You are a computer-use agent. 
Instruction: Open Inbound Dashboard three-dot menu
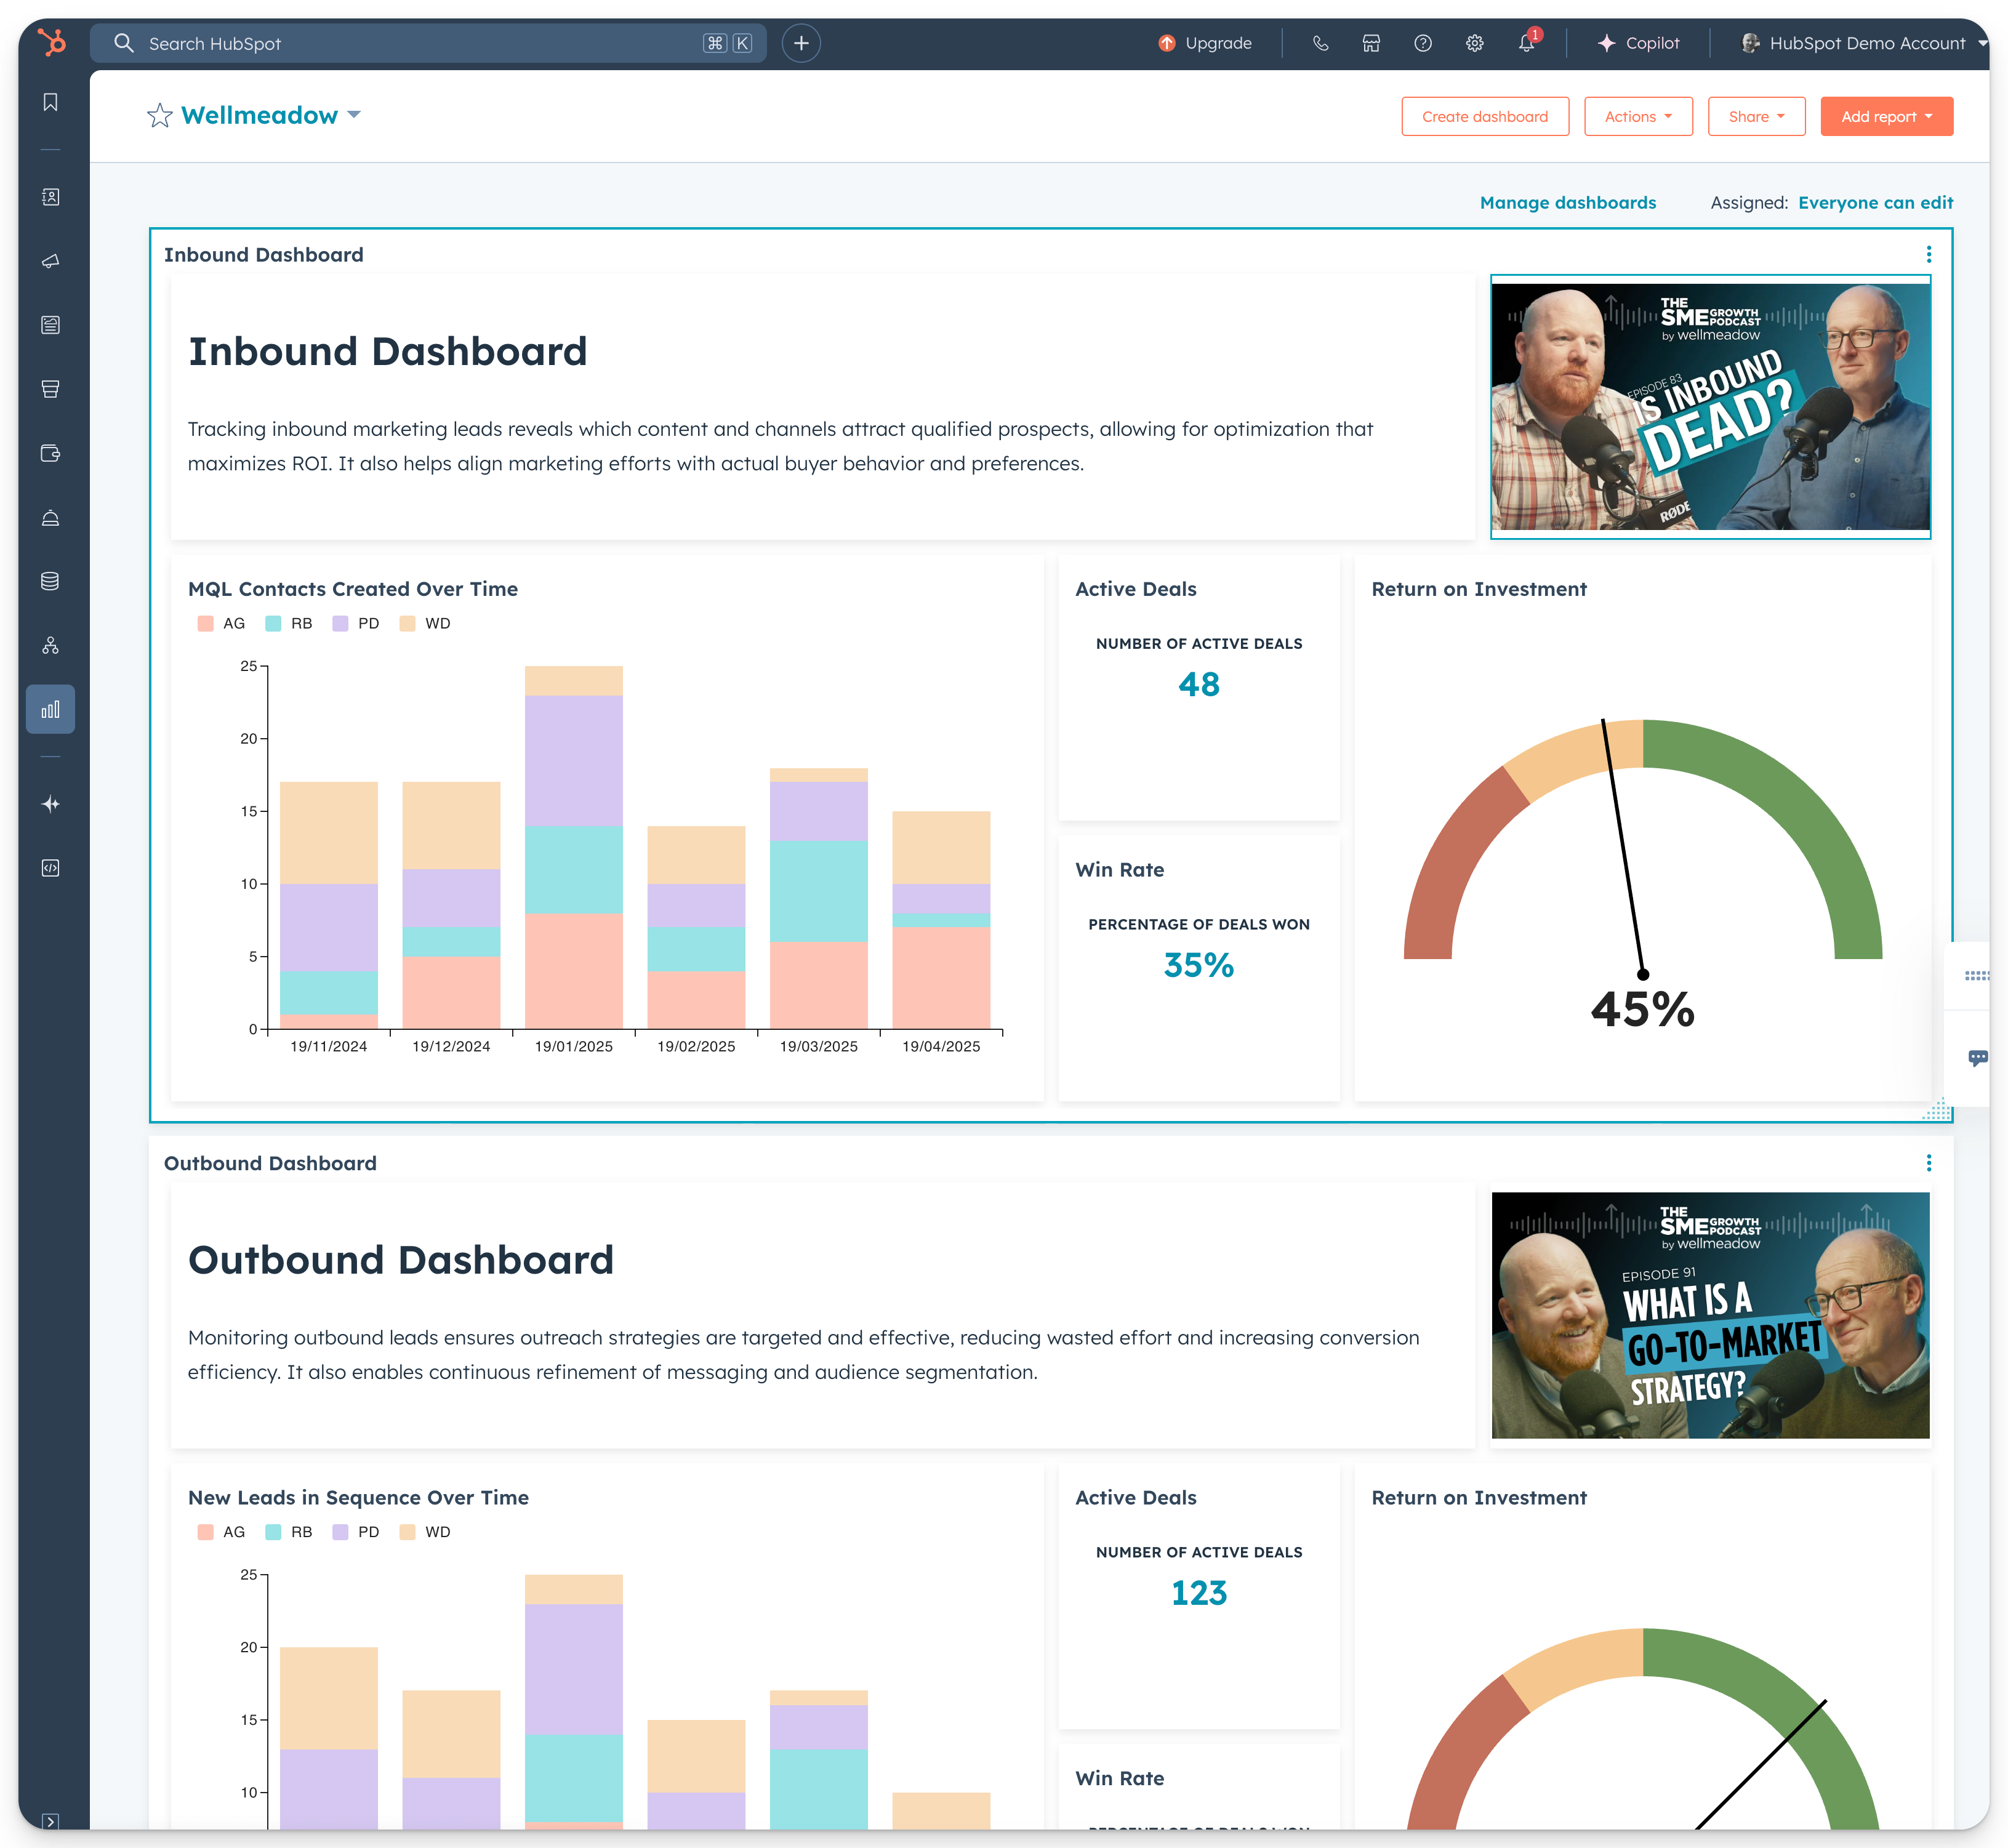click(x=1929, y=255)
